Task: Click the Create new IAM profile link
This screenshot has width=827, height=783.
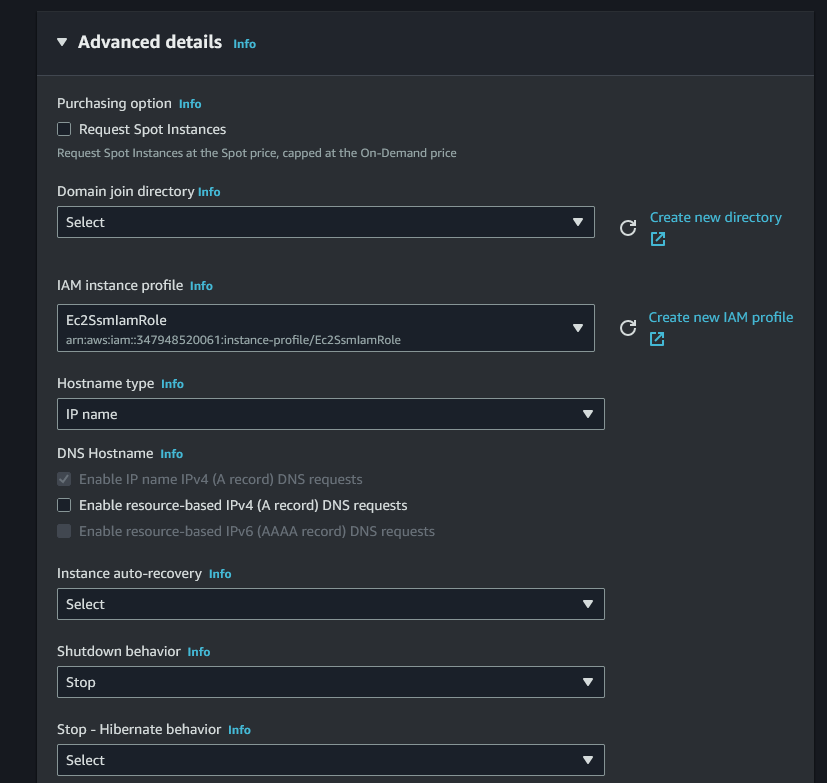Action: coord(720,317)
